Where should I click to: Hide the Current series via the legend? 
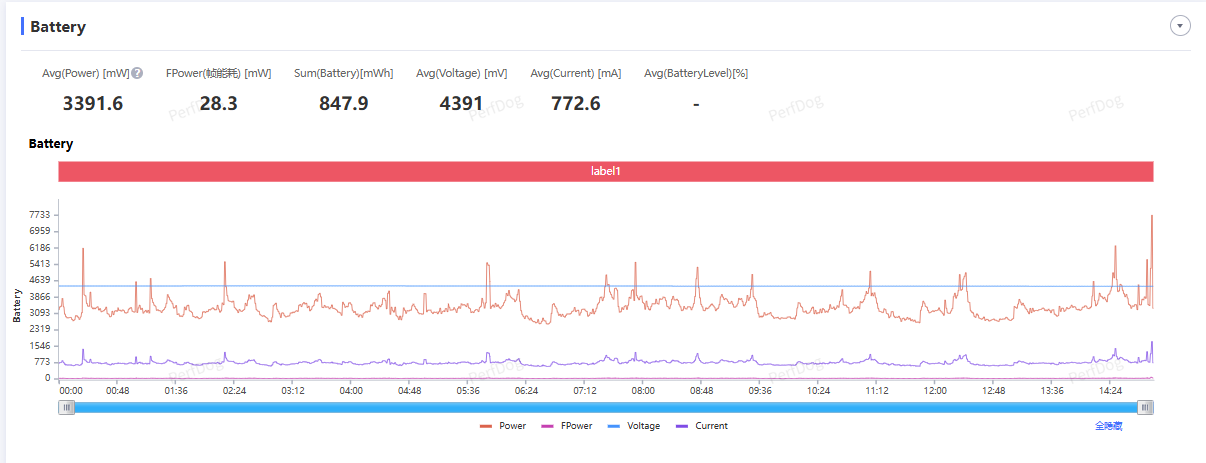tap(702, 426)
